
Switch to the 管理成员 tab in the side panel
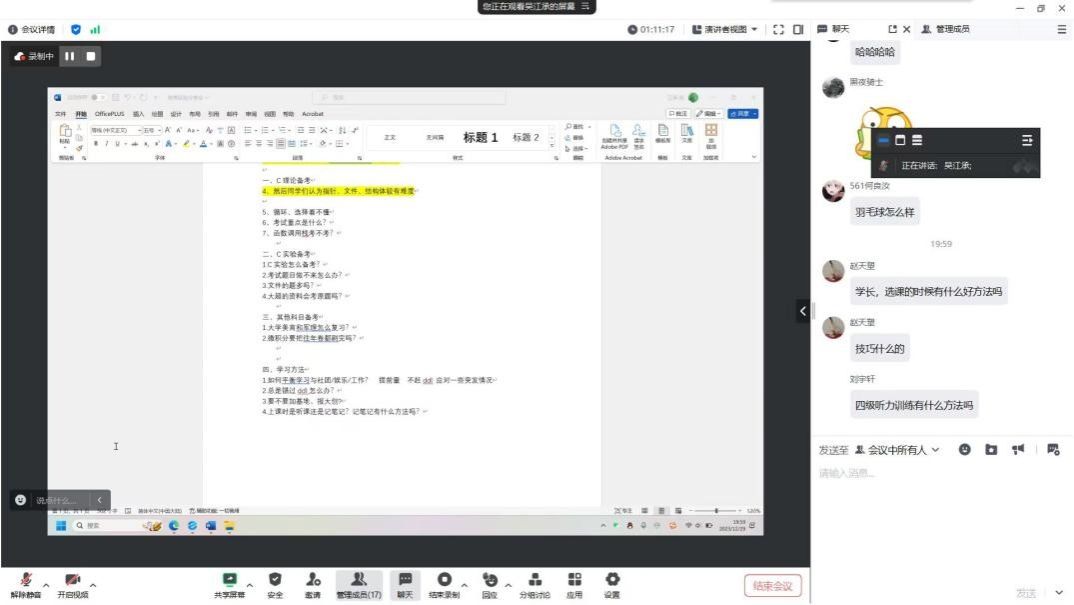(945, 30)
